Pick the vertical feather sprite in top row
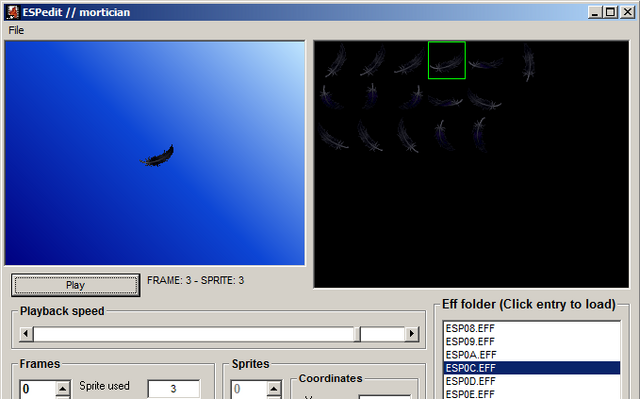The width and height of the screenshot is (640, 399). [529, 62]
